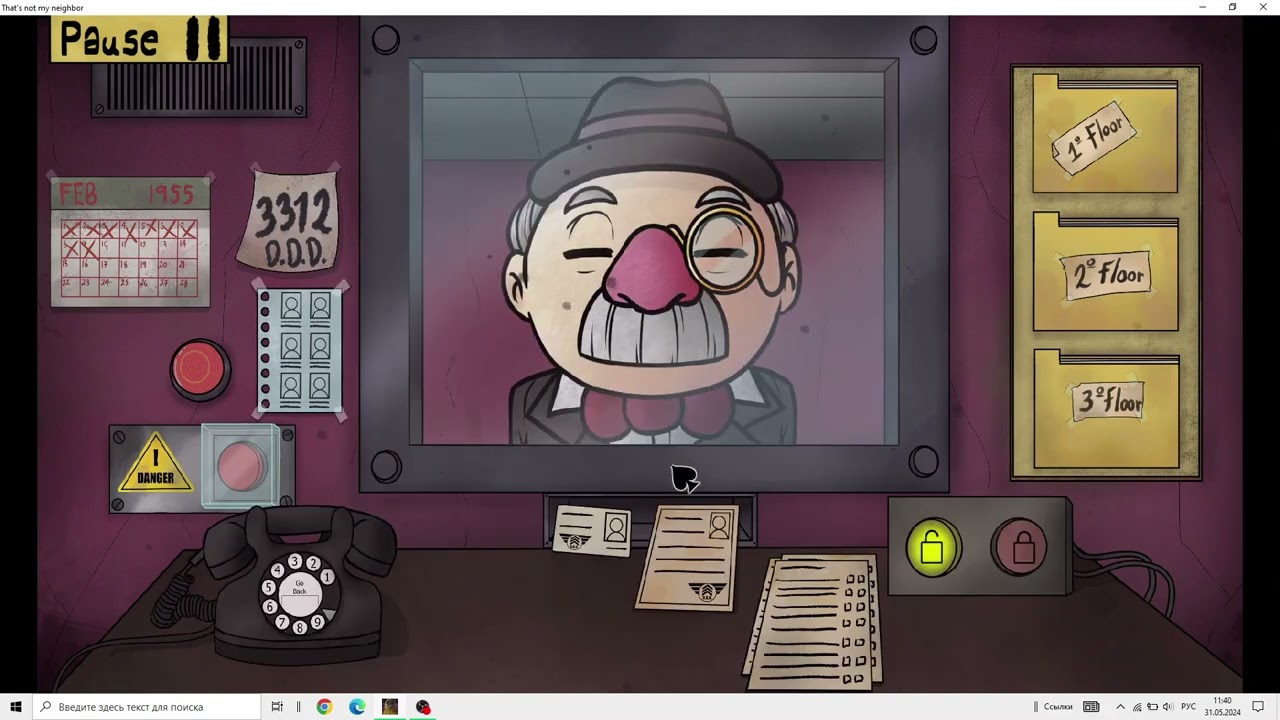Launch Google Chrome from the taskbar
Viewport: 1280px width, 720px height.
[x=324, y=707]
